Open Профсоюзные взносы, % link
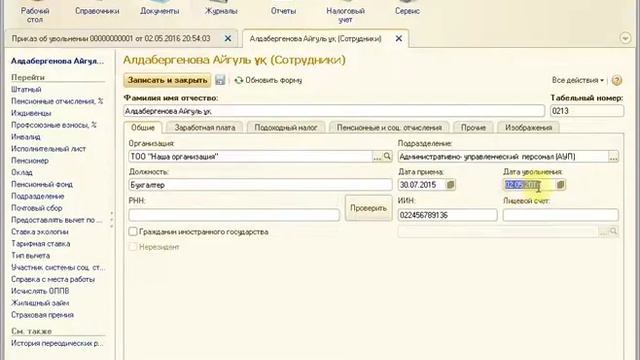The image size is (640, 360). (53, 124)
